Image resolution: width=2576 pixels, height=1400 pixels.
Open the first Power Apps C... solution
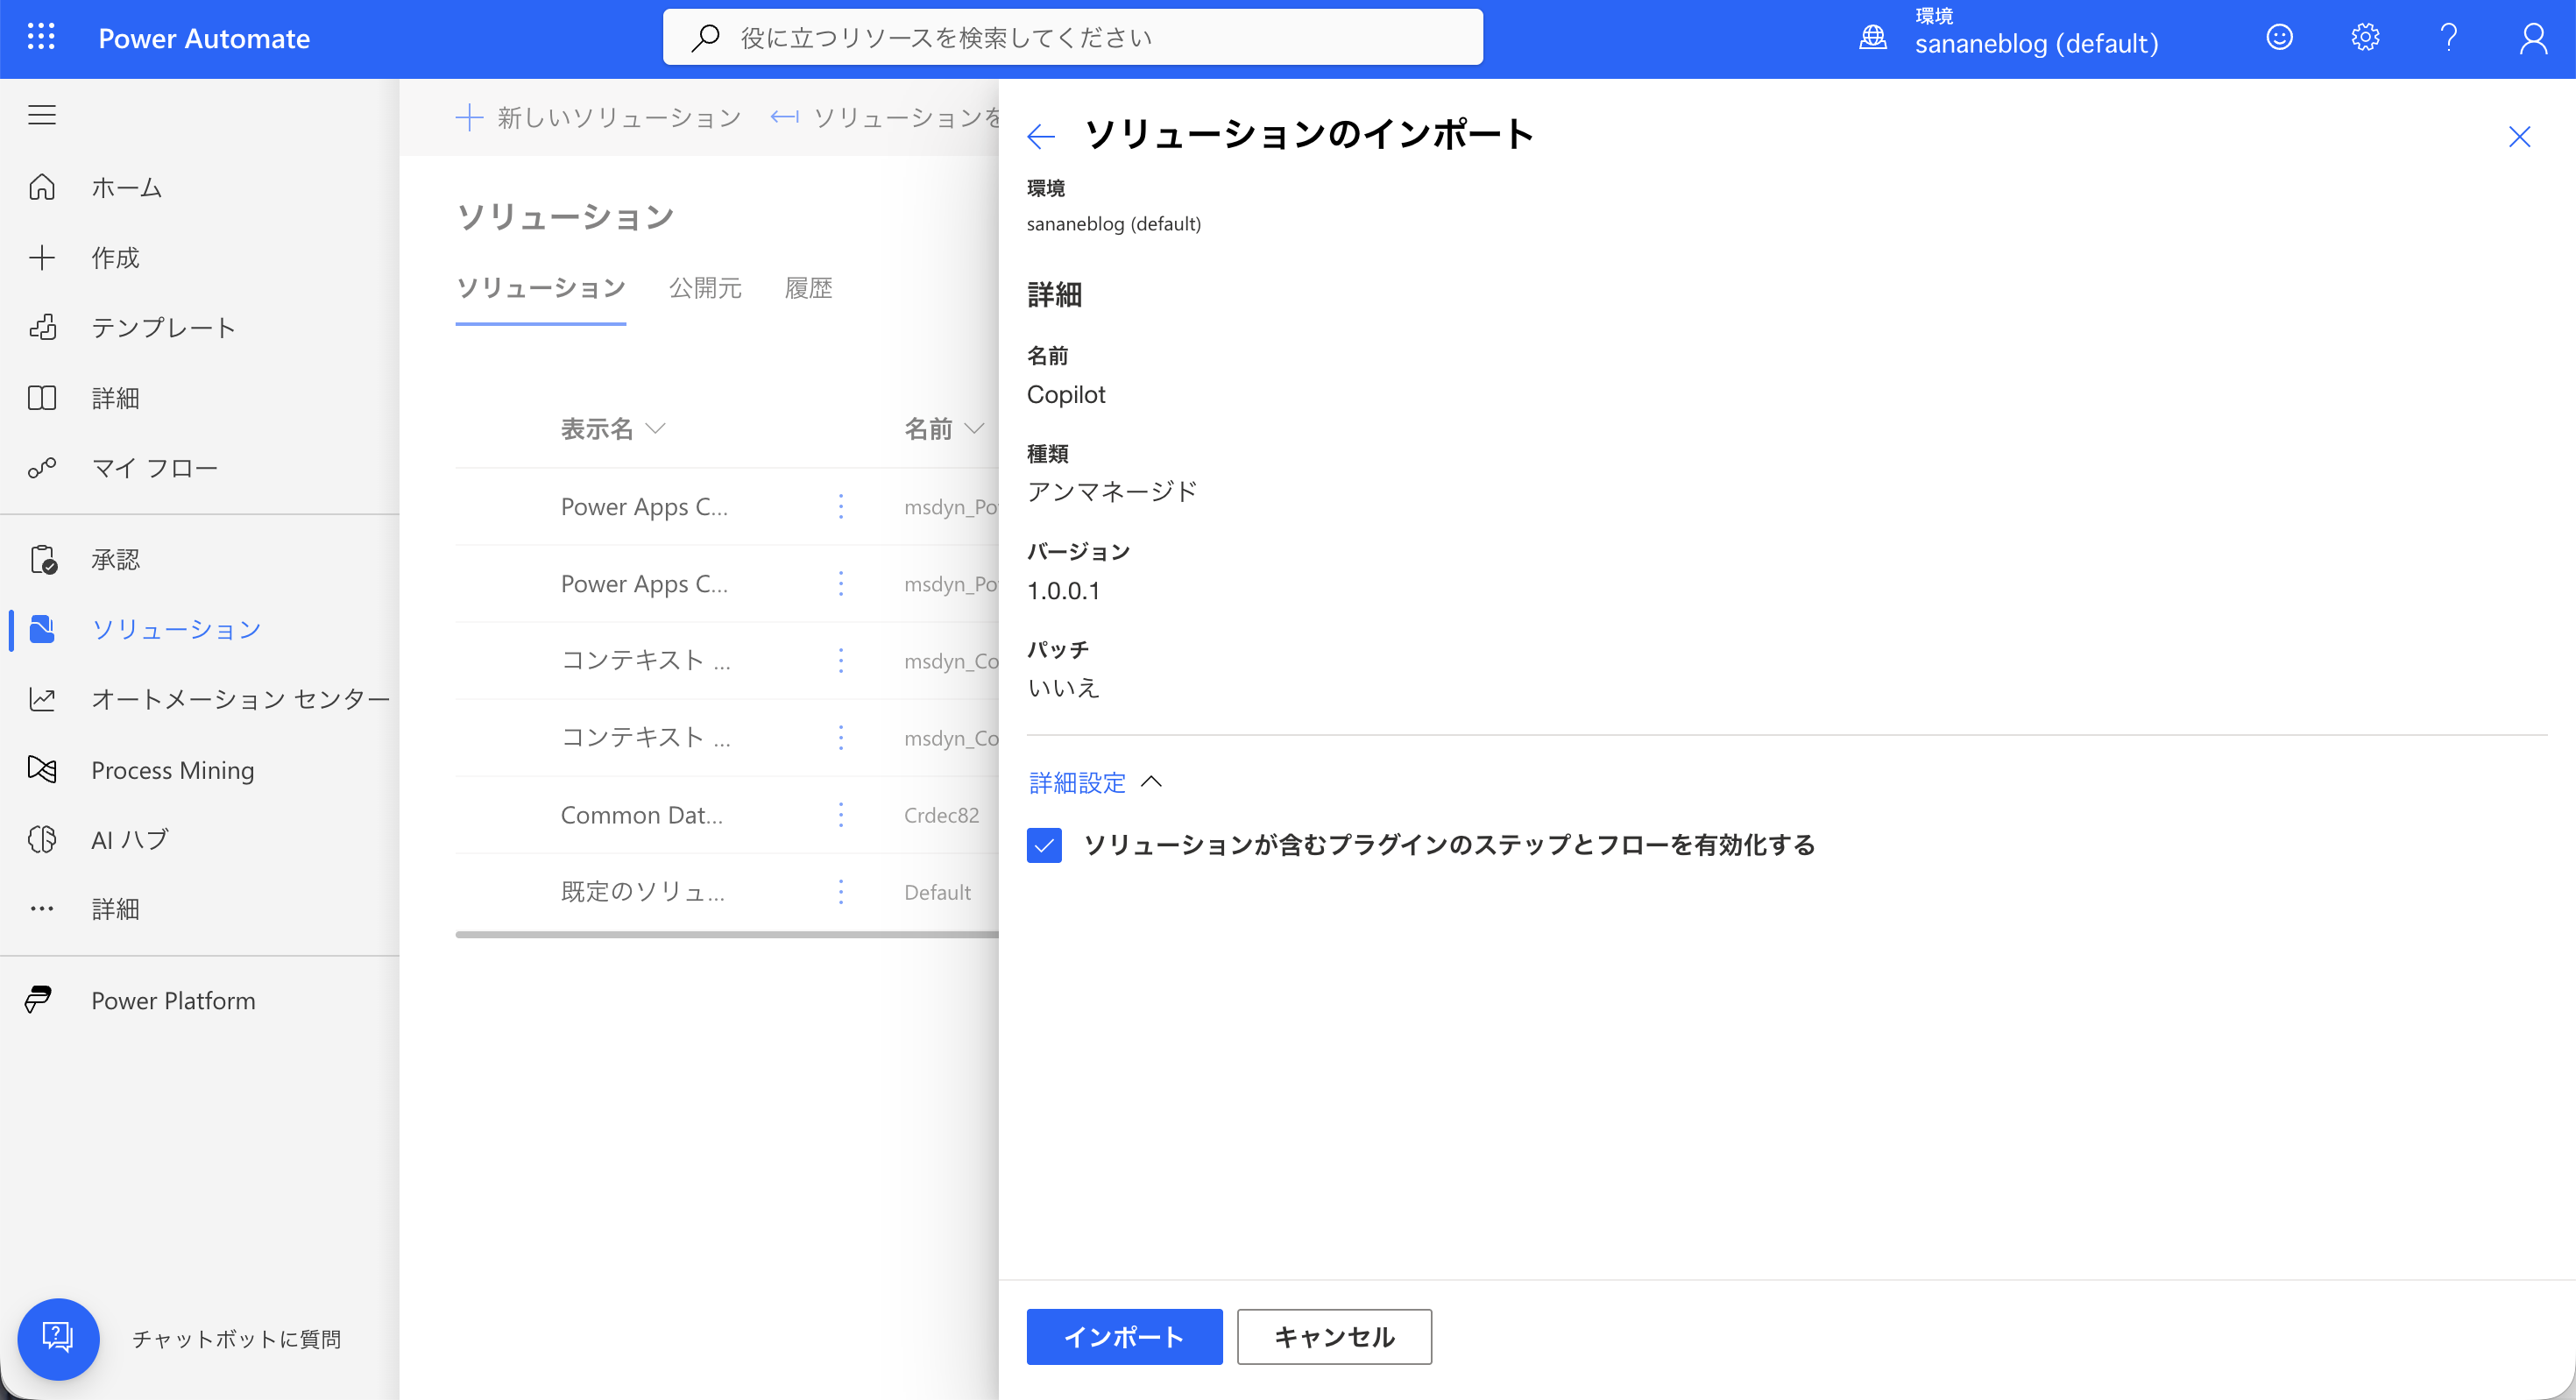coord(644,507)
